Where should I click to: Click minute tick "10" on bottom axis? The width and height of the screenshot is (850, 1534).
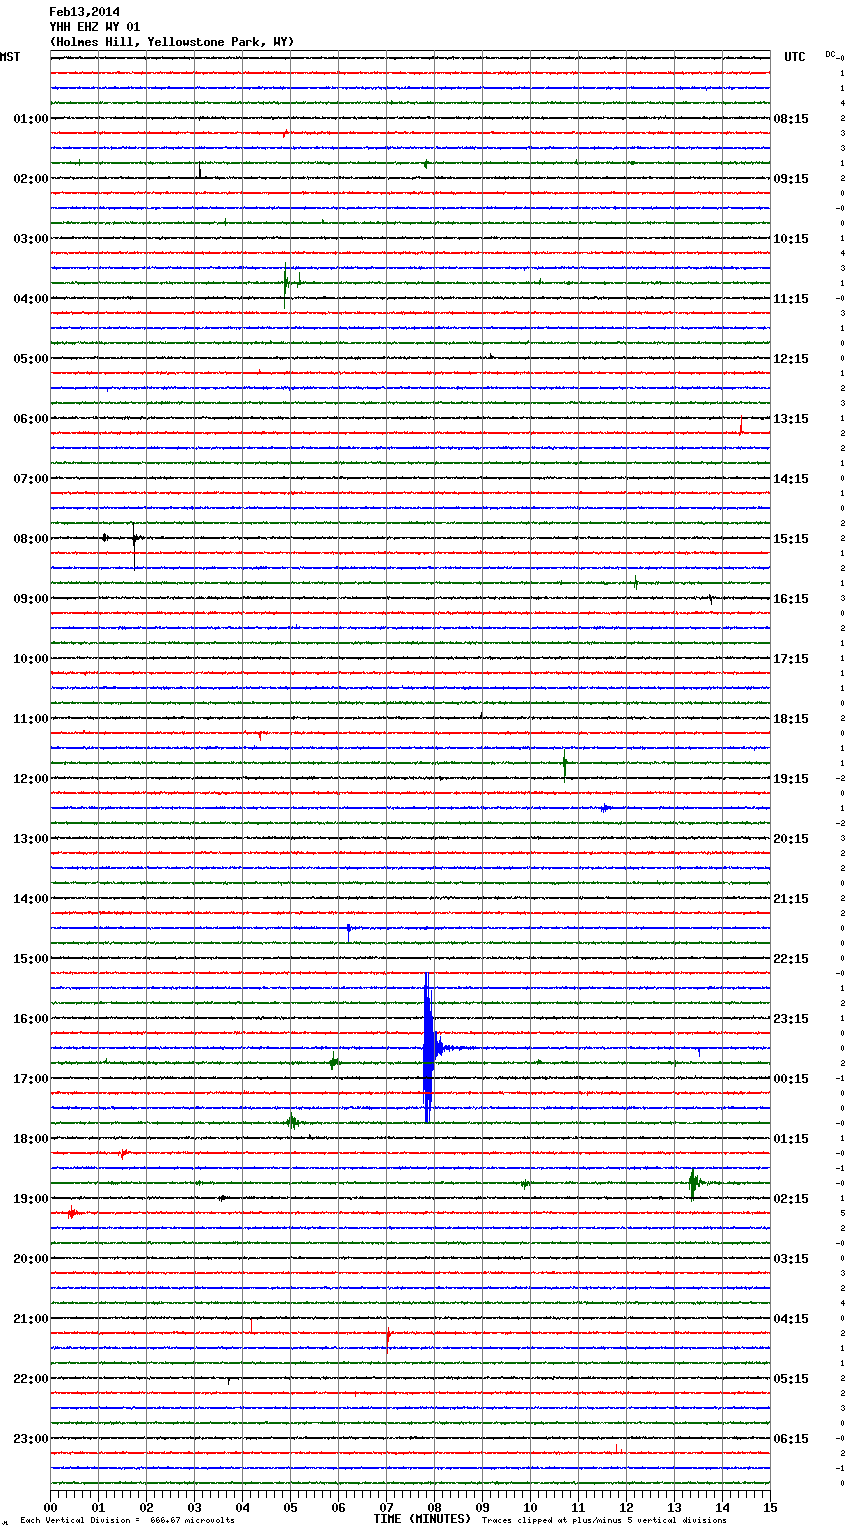[530, 1507]
